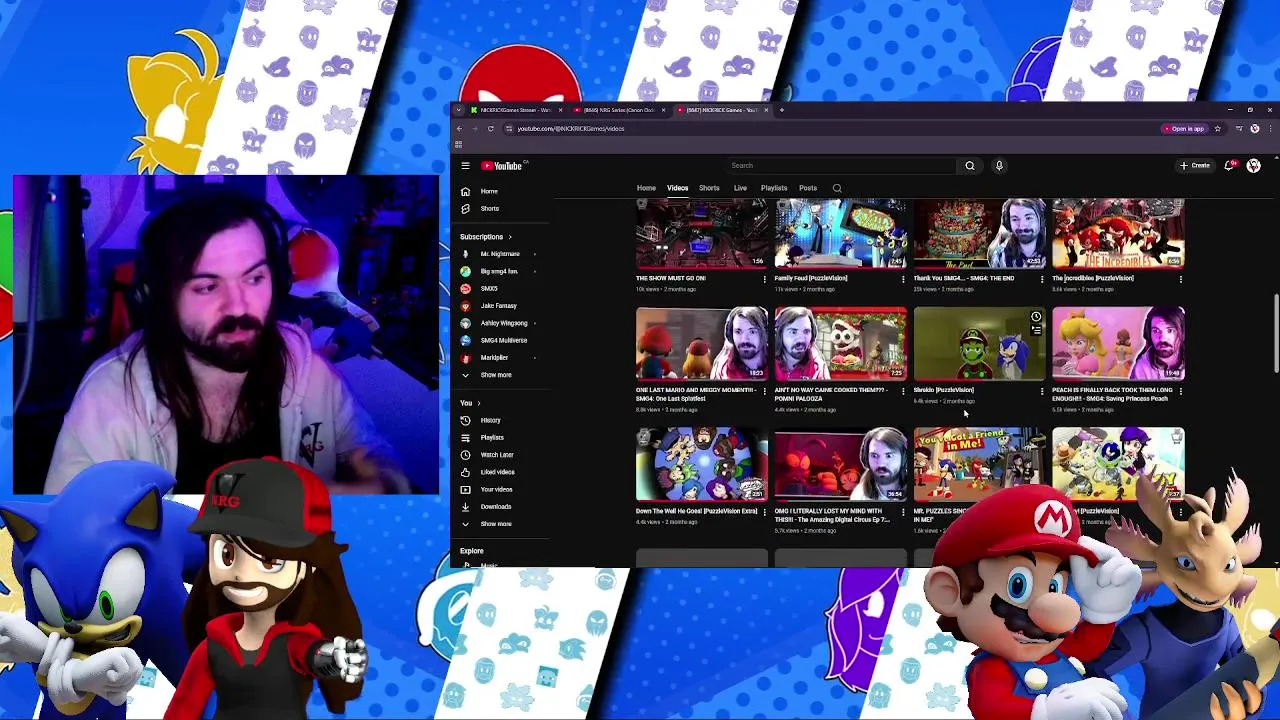Switch to channel Posts tab
Image resolution: width=1280 pixels, height=720 pixels.
pos(808,188)
